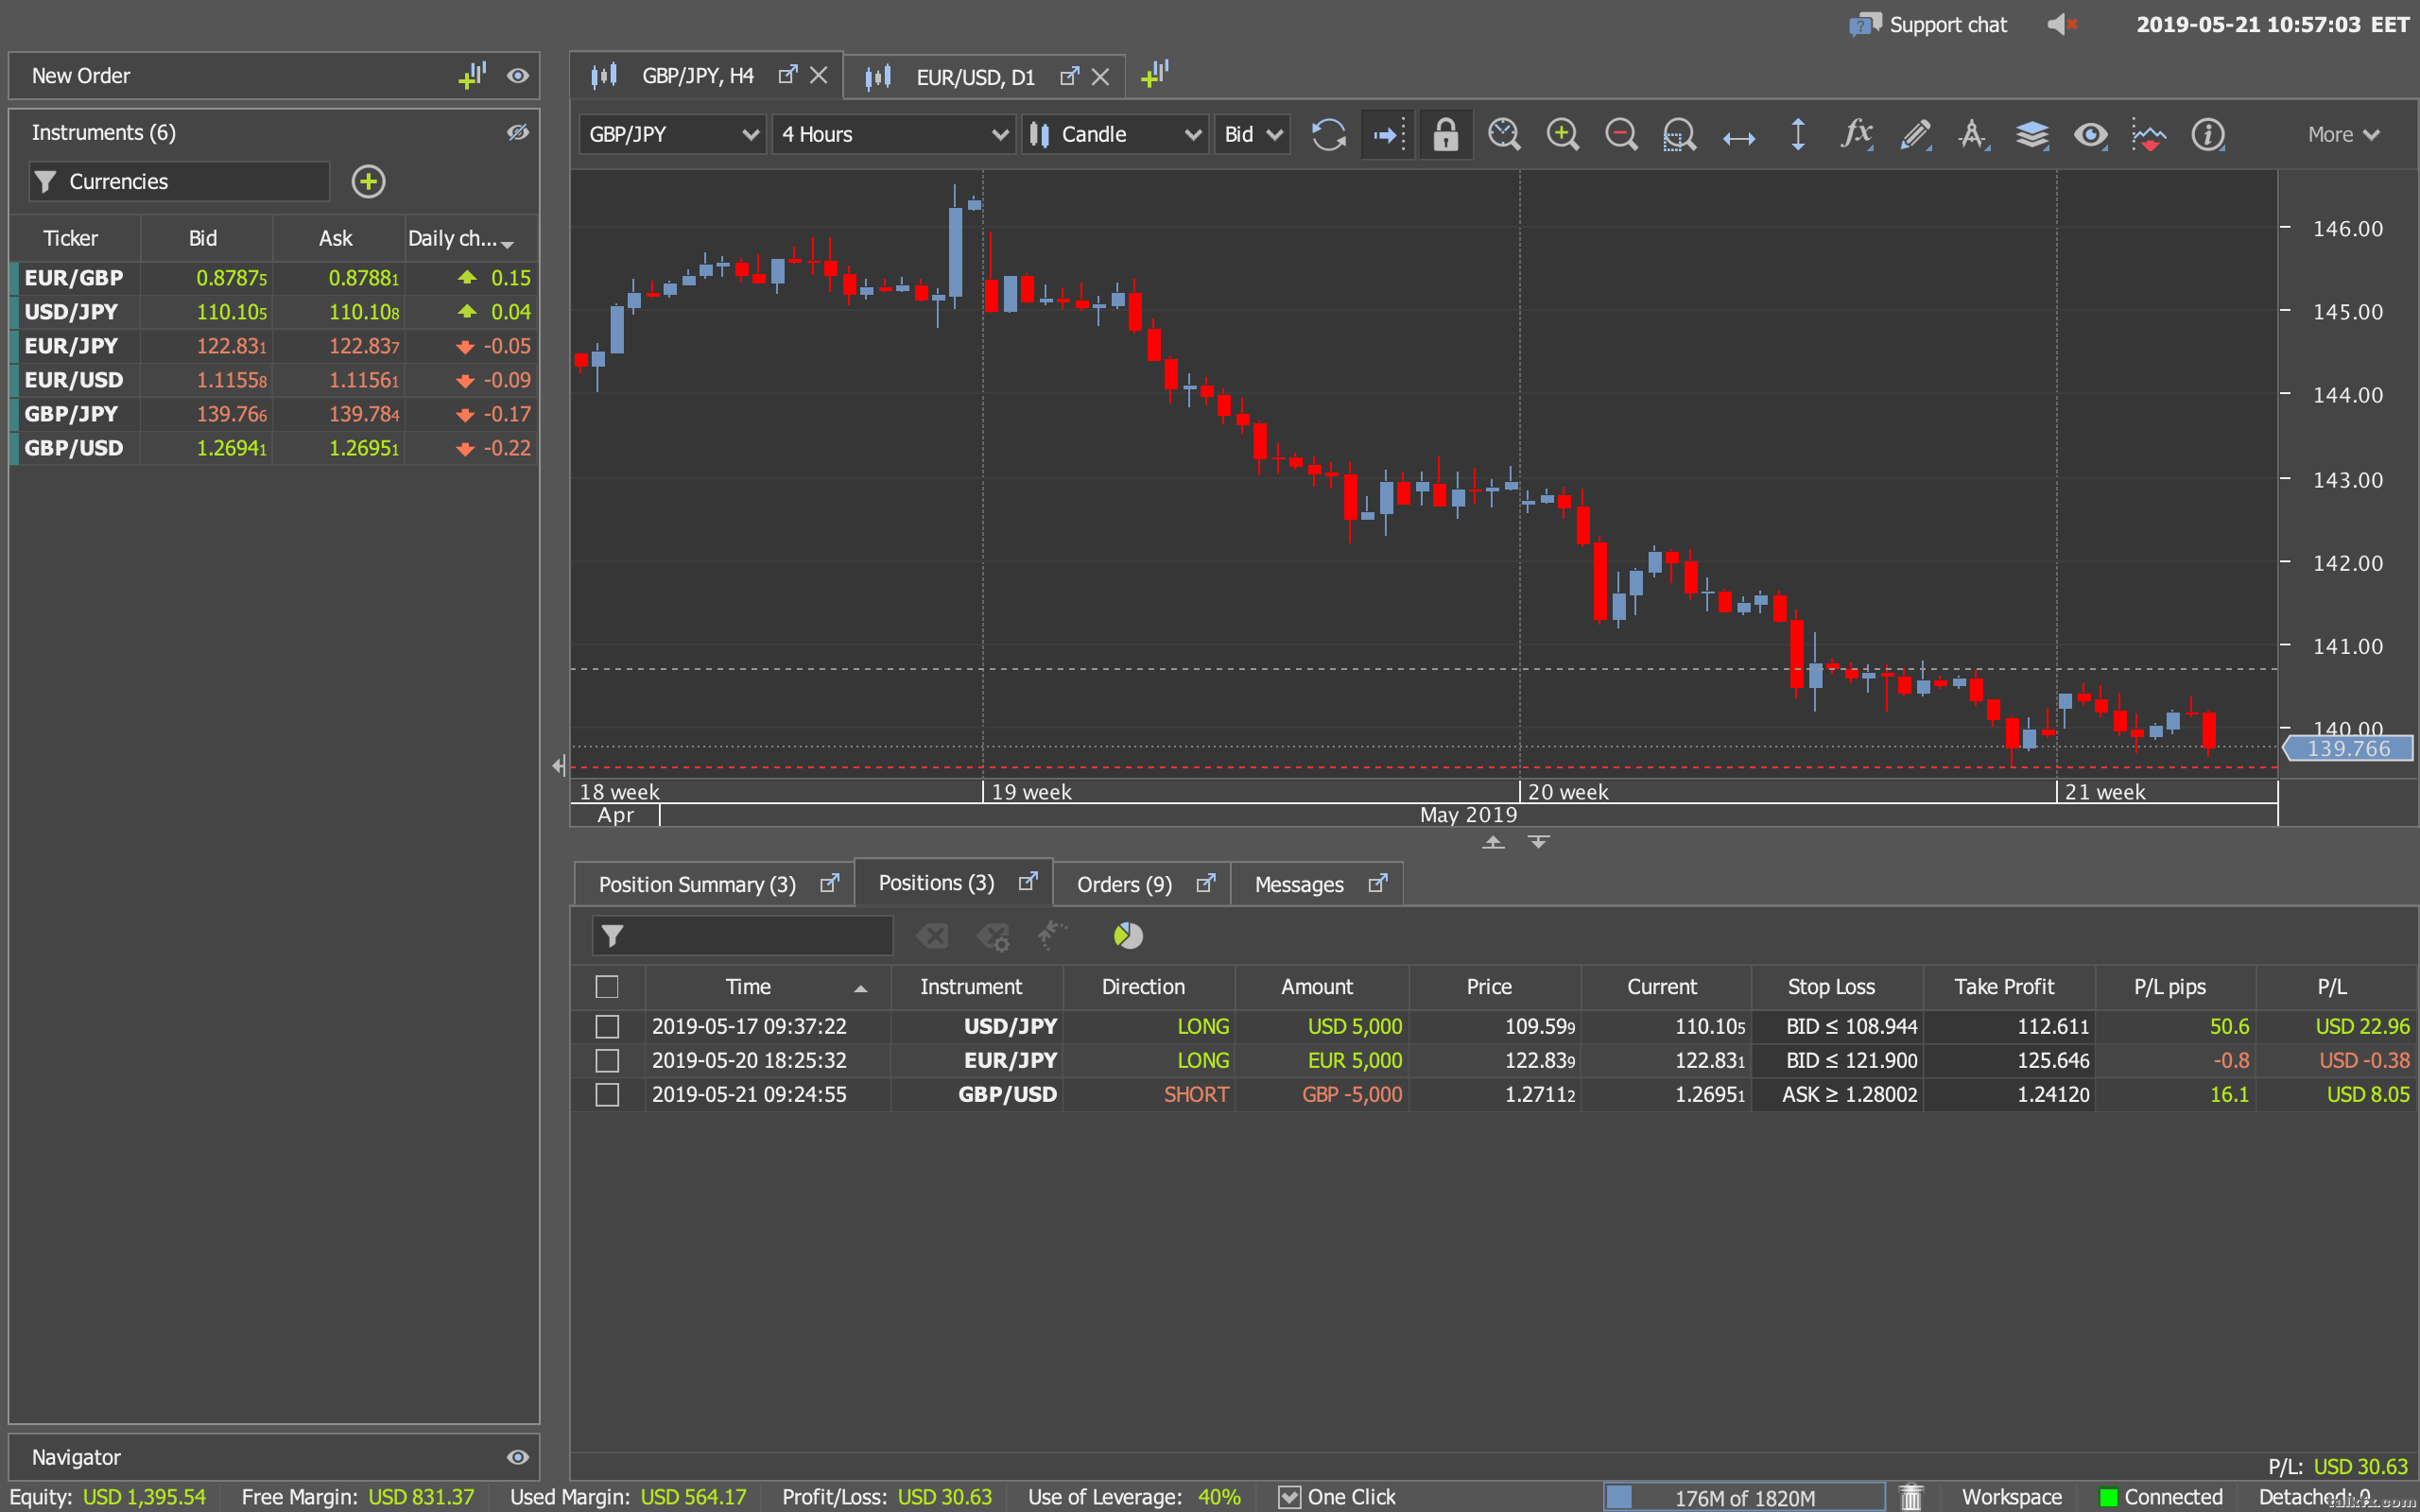Check the EUR/JPY position checkbox

tap(607, 1060)
